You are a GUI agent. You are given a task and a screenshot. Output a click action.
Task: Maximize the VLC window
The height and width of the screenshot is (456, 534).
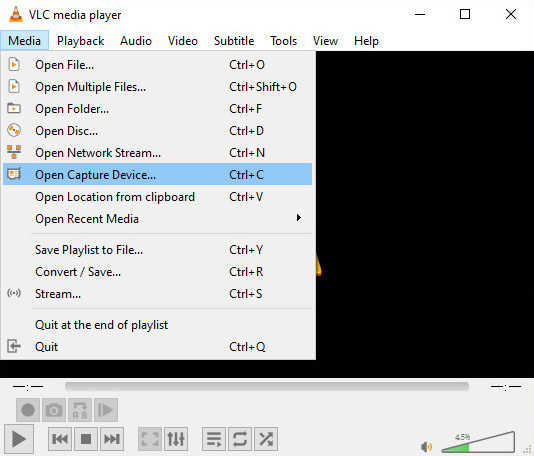465,14
